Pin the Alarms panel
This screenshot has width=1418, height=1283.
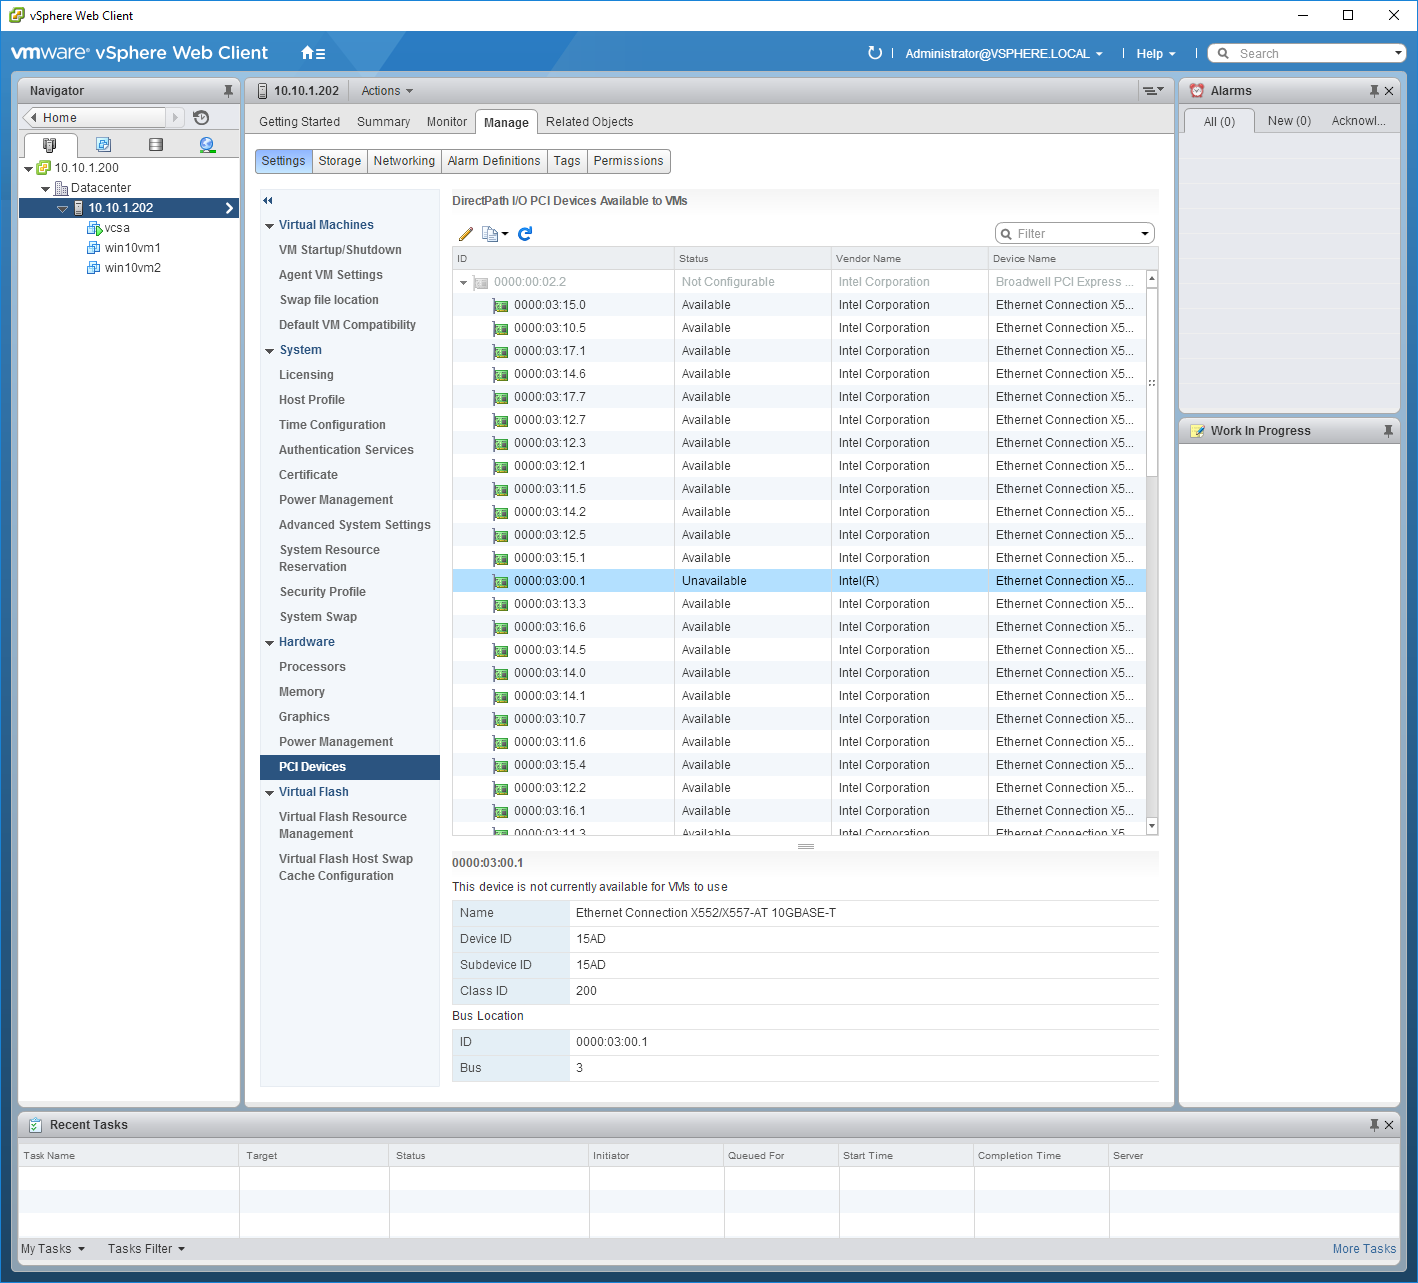pyautogui.click(x=1374, y=91)
